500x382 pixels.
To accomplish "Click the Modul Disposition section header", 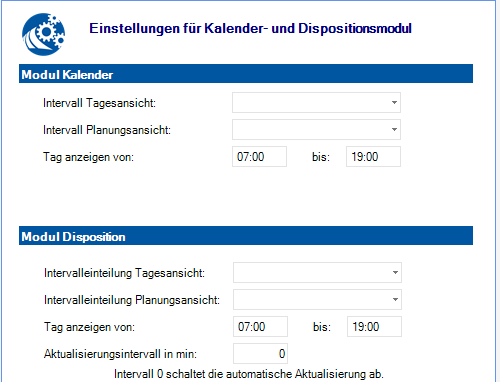I will (246, 236).
